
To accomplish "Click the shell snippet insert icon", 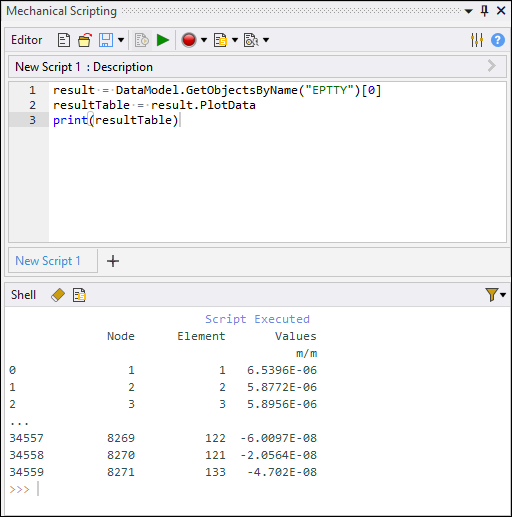I will [79, 295].
